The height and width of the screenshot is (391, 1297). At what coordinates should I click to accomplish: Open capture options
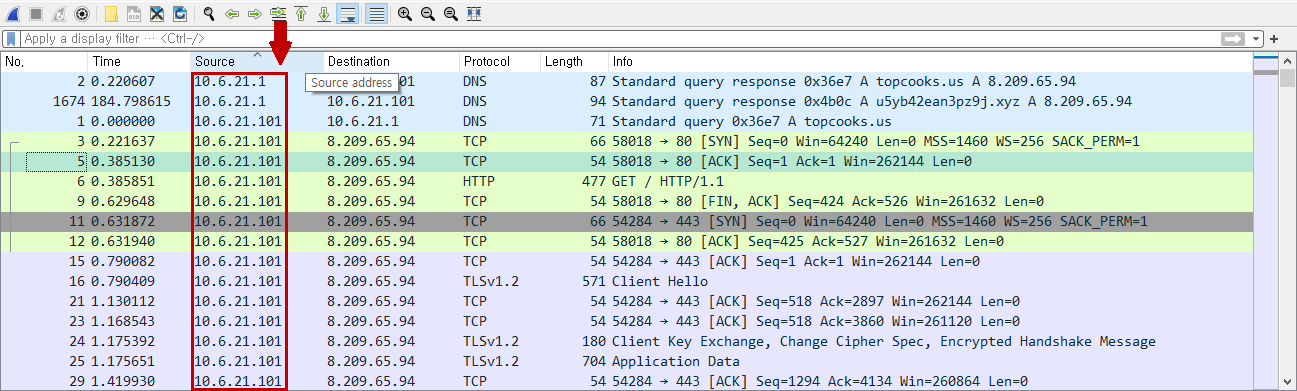[x=82, y=14]
